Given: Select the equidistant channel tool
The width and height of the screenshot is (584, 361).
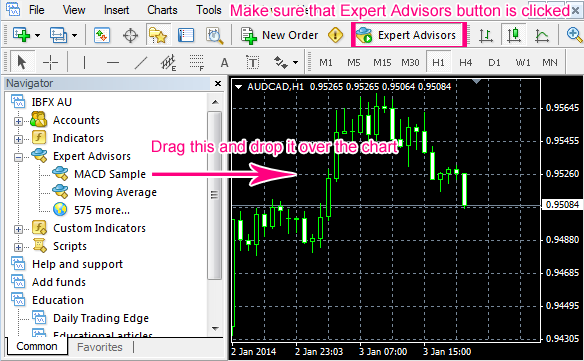Looking at the screenshot, I should pyautogui.click(x=168, y=63).
